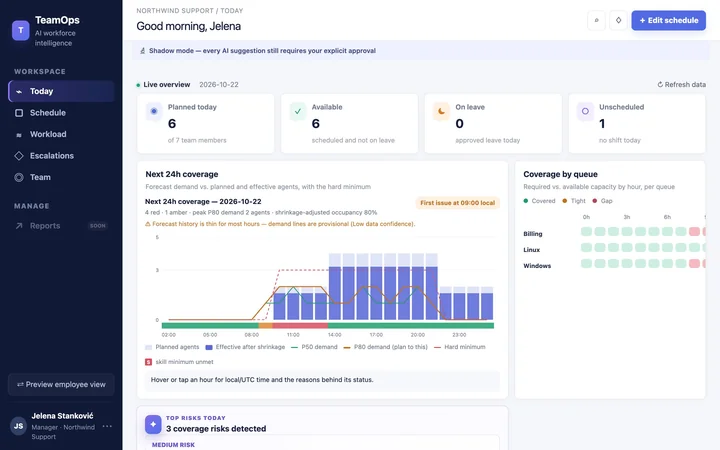Click the red gap cell in the Windows row
This screenshot has height=450, width=720.
point(694,264)
